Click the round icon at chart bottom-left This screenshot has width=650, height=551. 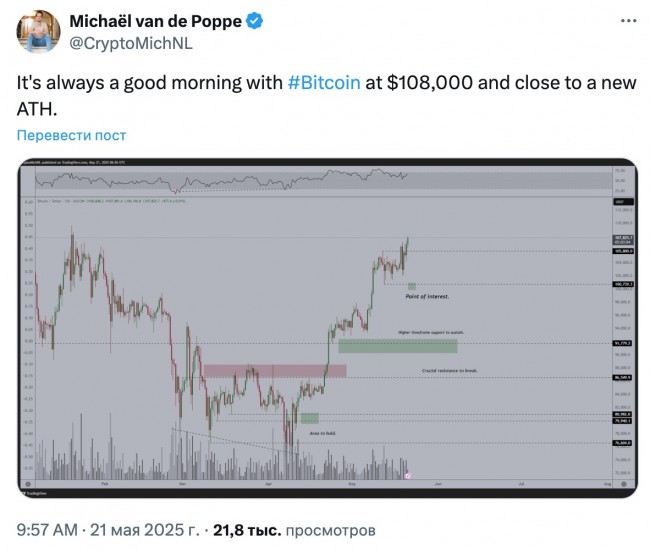point(28,484)
